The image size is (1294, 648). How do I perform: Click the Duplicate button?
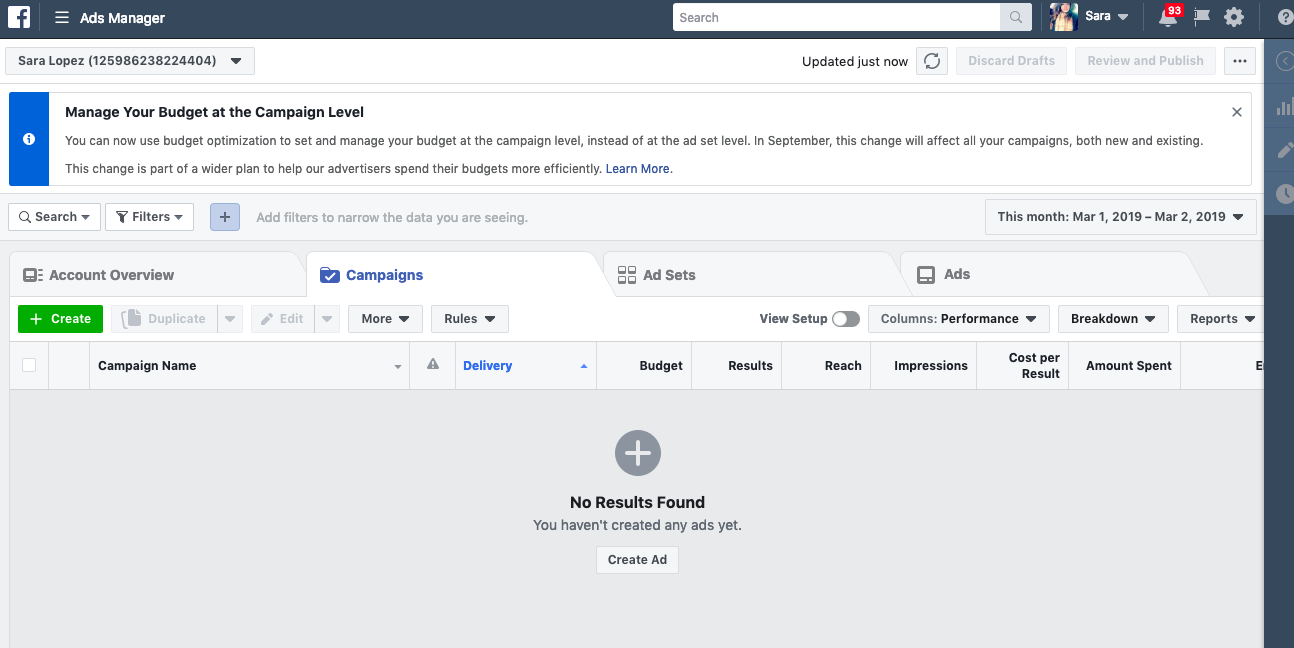(165, 319)
